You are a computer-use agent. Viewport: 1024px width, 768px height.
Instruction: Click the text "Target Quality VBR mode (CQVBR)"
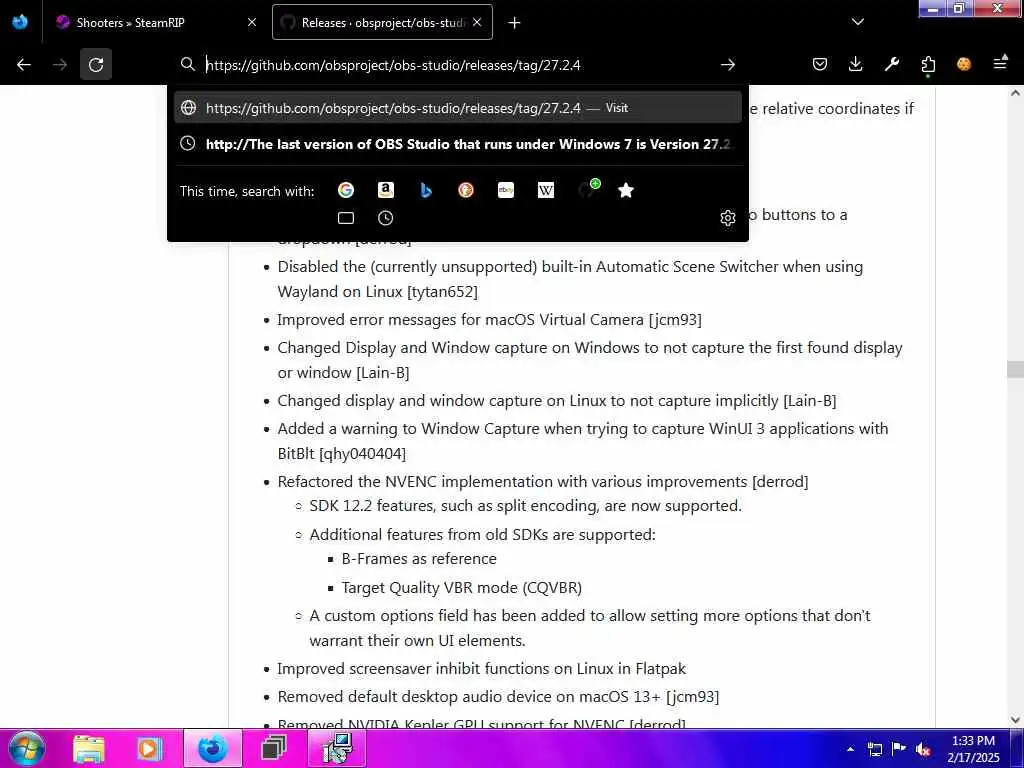tap(462, 588)
